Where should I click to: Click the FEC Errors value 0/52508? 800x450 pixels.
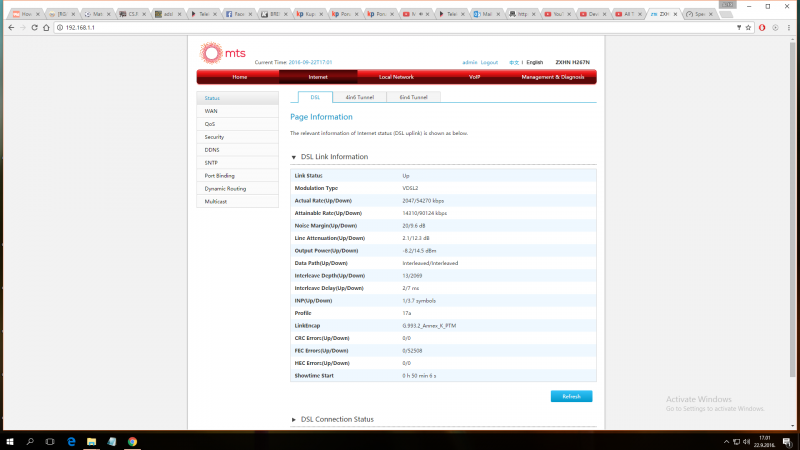point(412,351)
